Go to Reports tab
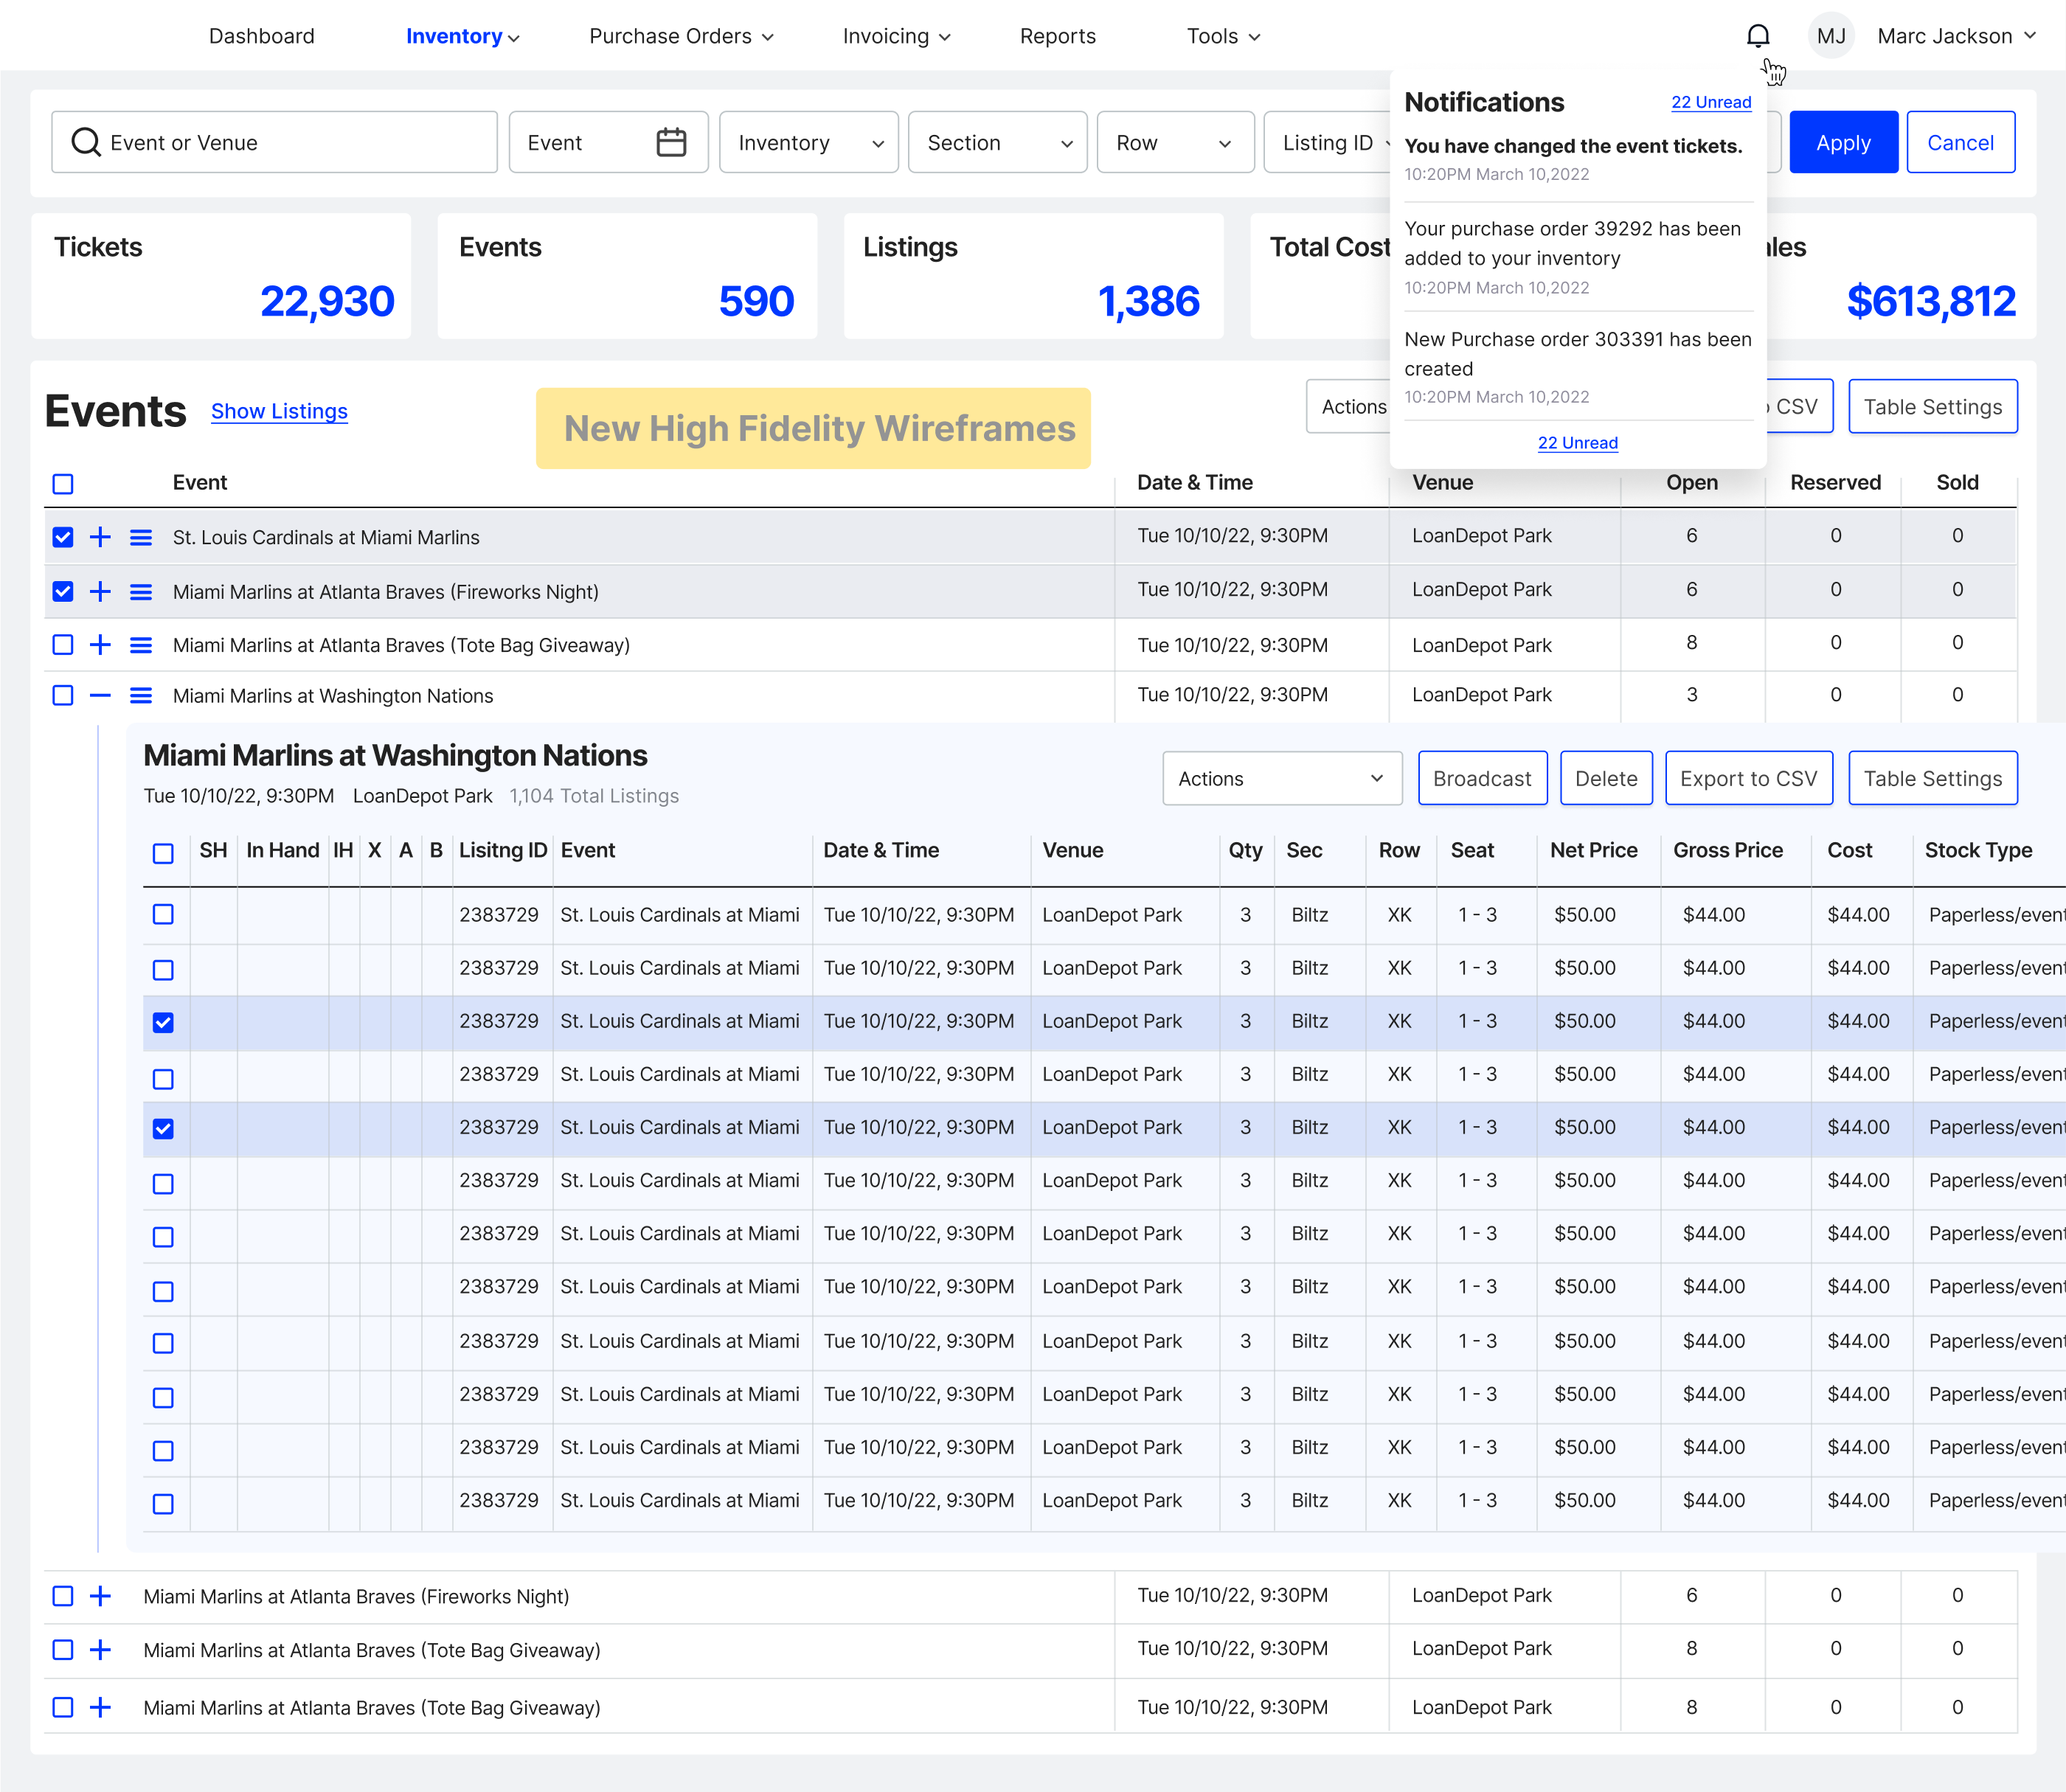 (1057, 36)
